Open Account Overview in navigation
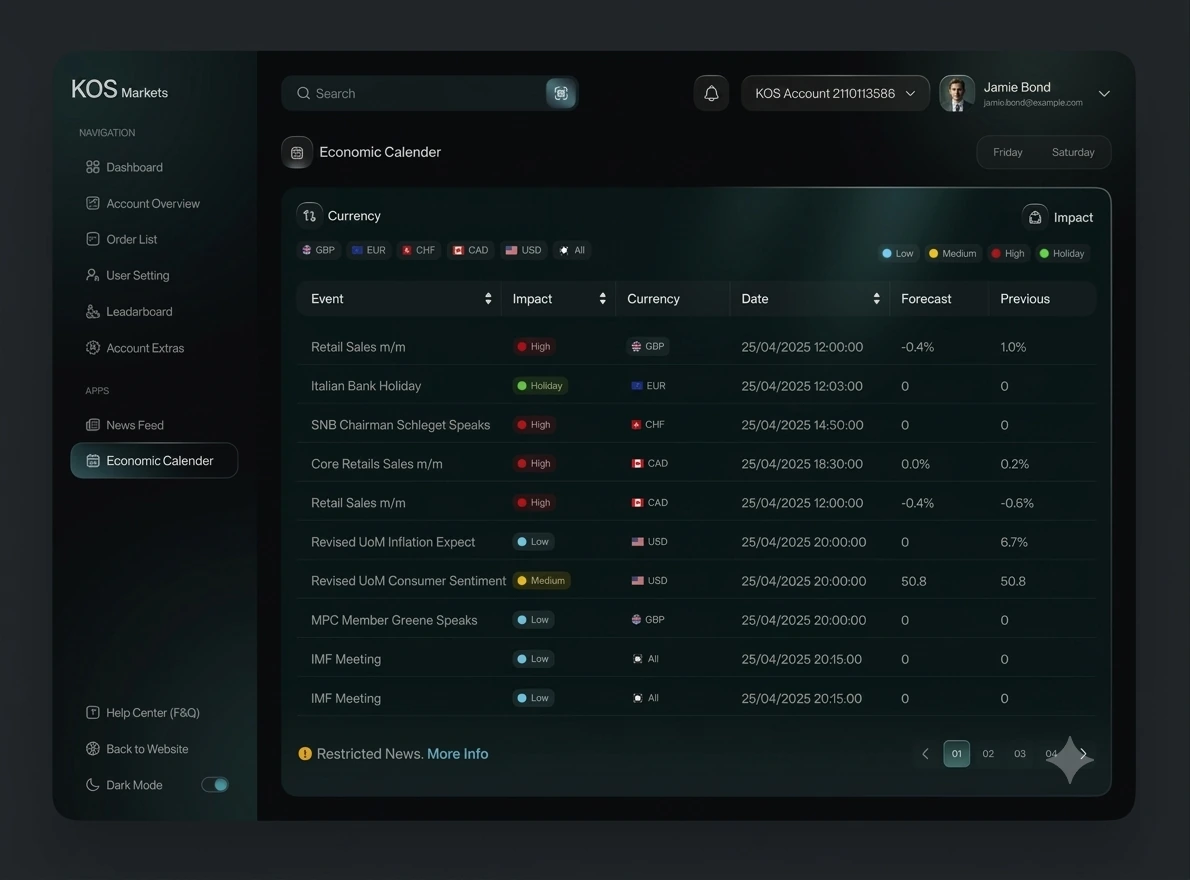This screenshot has height=880, width=1190. [x=143, y=203]
